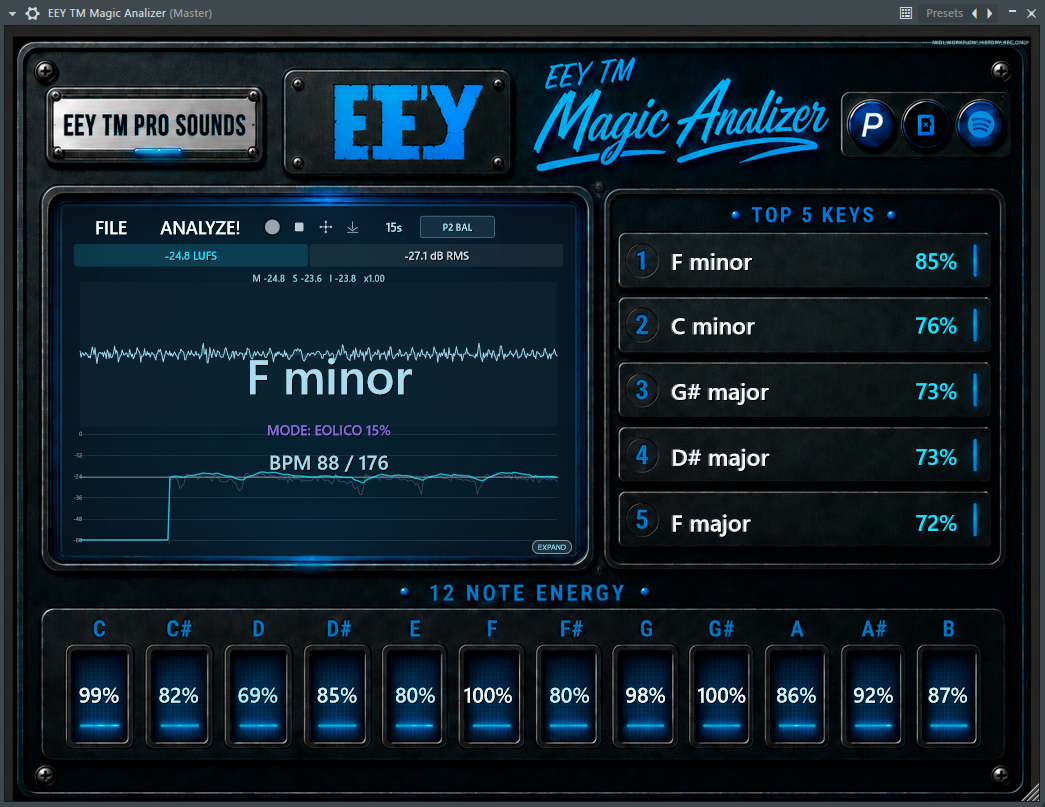
Task: Click the TOP 5 KEYS heading
Action: pos(812,215)
